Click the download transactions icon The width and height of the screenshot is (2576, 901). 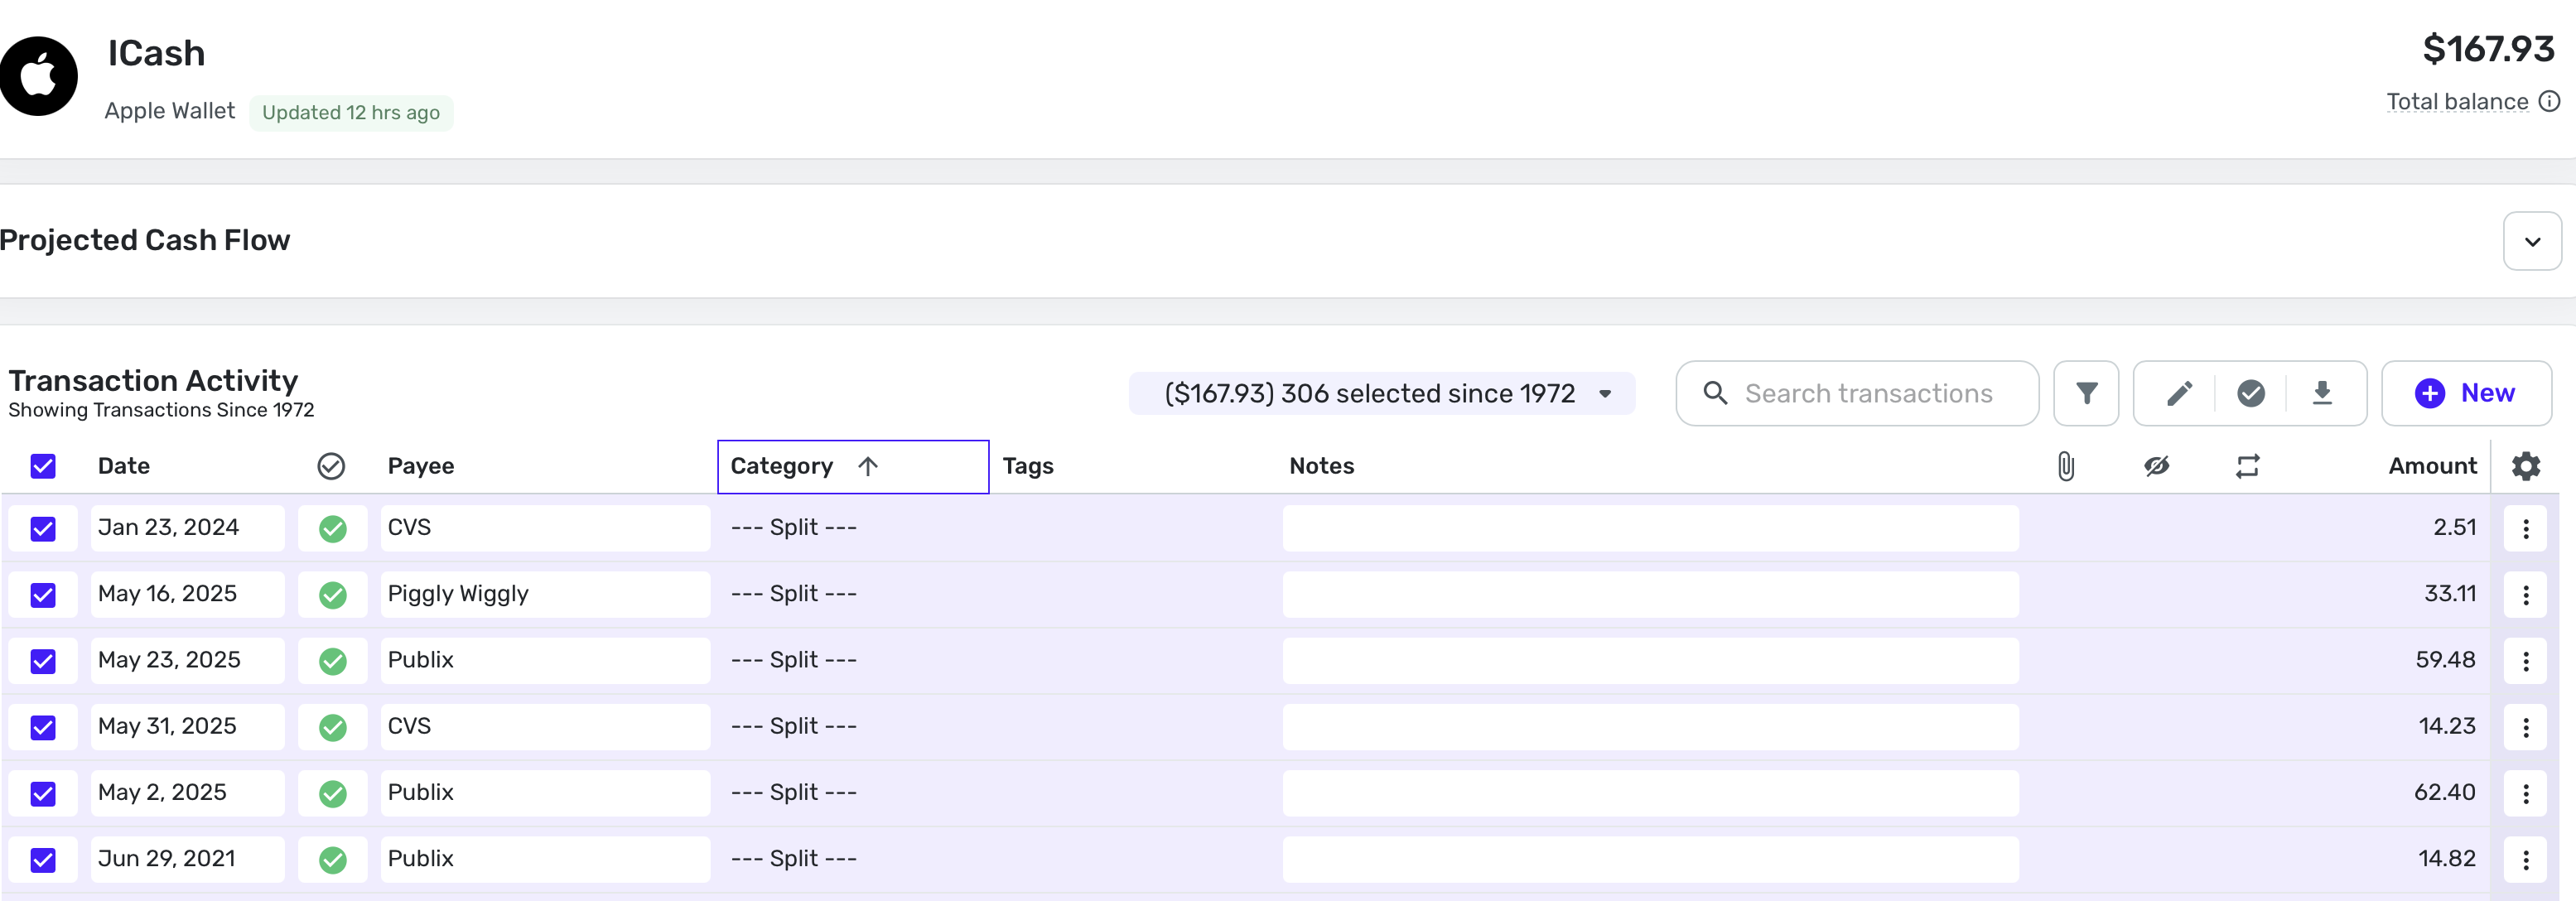point(2321,393)
